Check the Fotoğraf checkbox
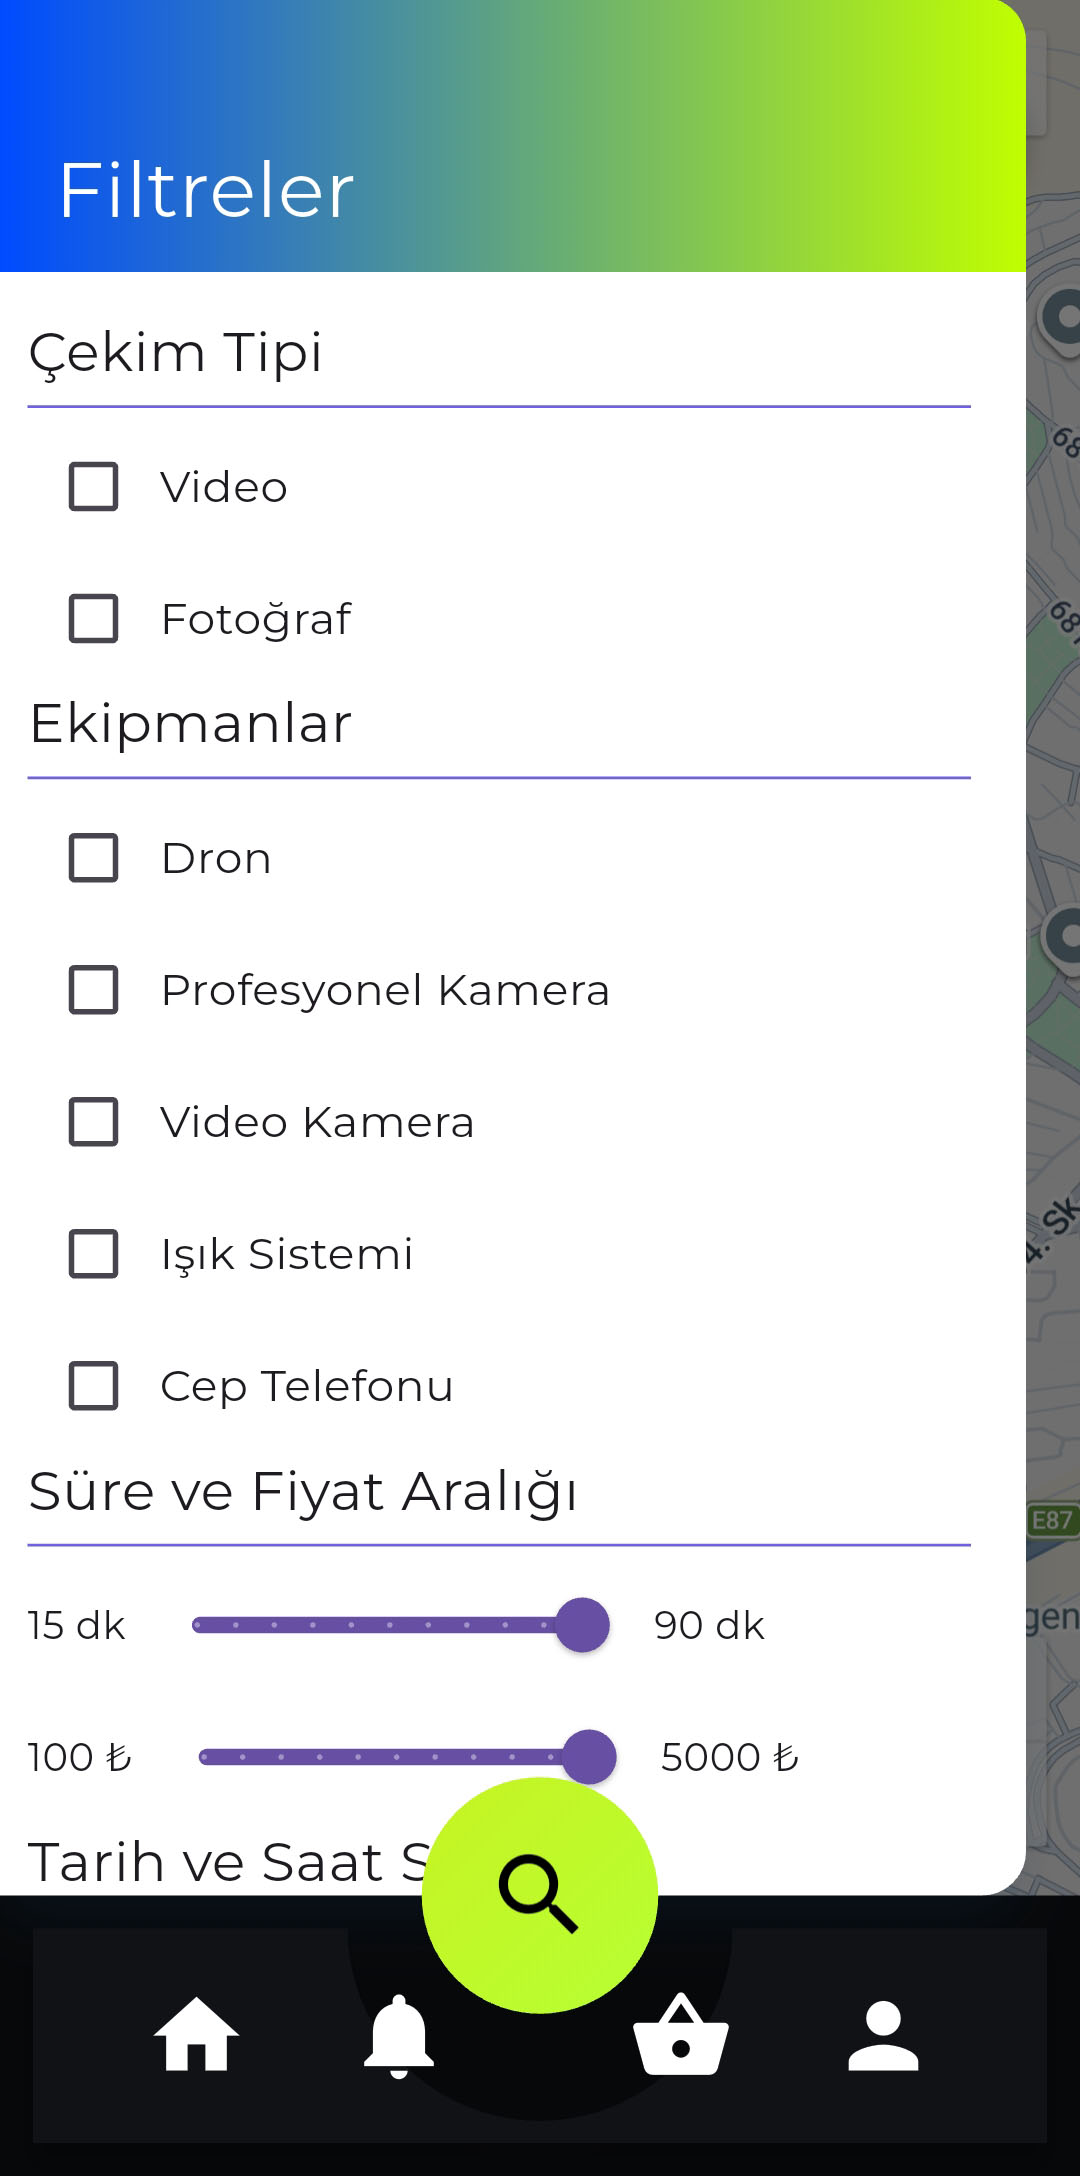The image size is (1080, 2176). pyautogui.click(x=94, y=619)
